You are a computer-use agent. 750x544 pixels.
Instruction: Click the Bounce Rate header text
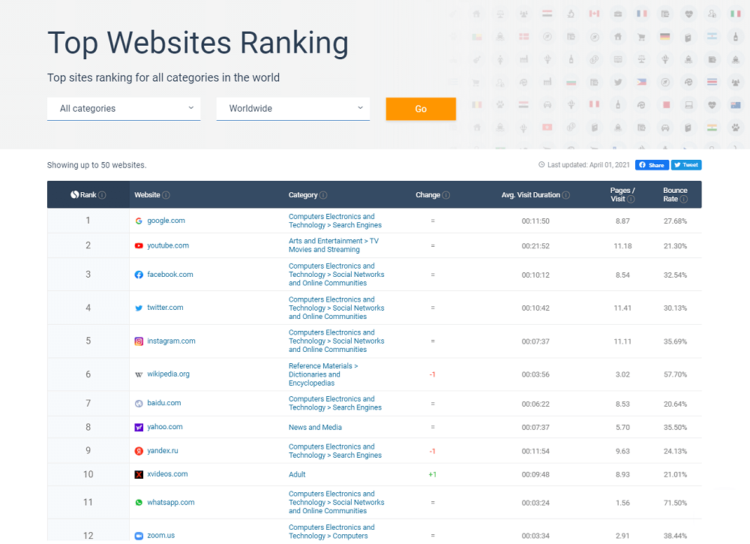point(675,195)
